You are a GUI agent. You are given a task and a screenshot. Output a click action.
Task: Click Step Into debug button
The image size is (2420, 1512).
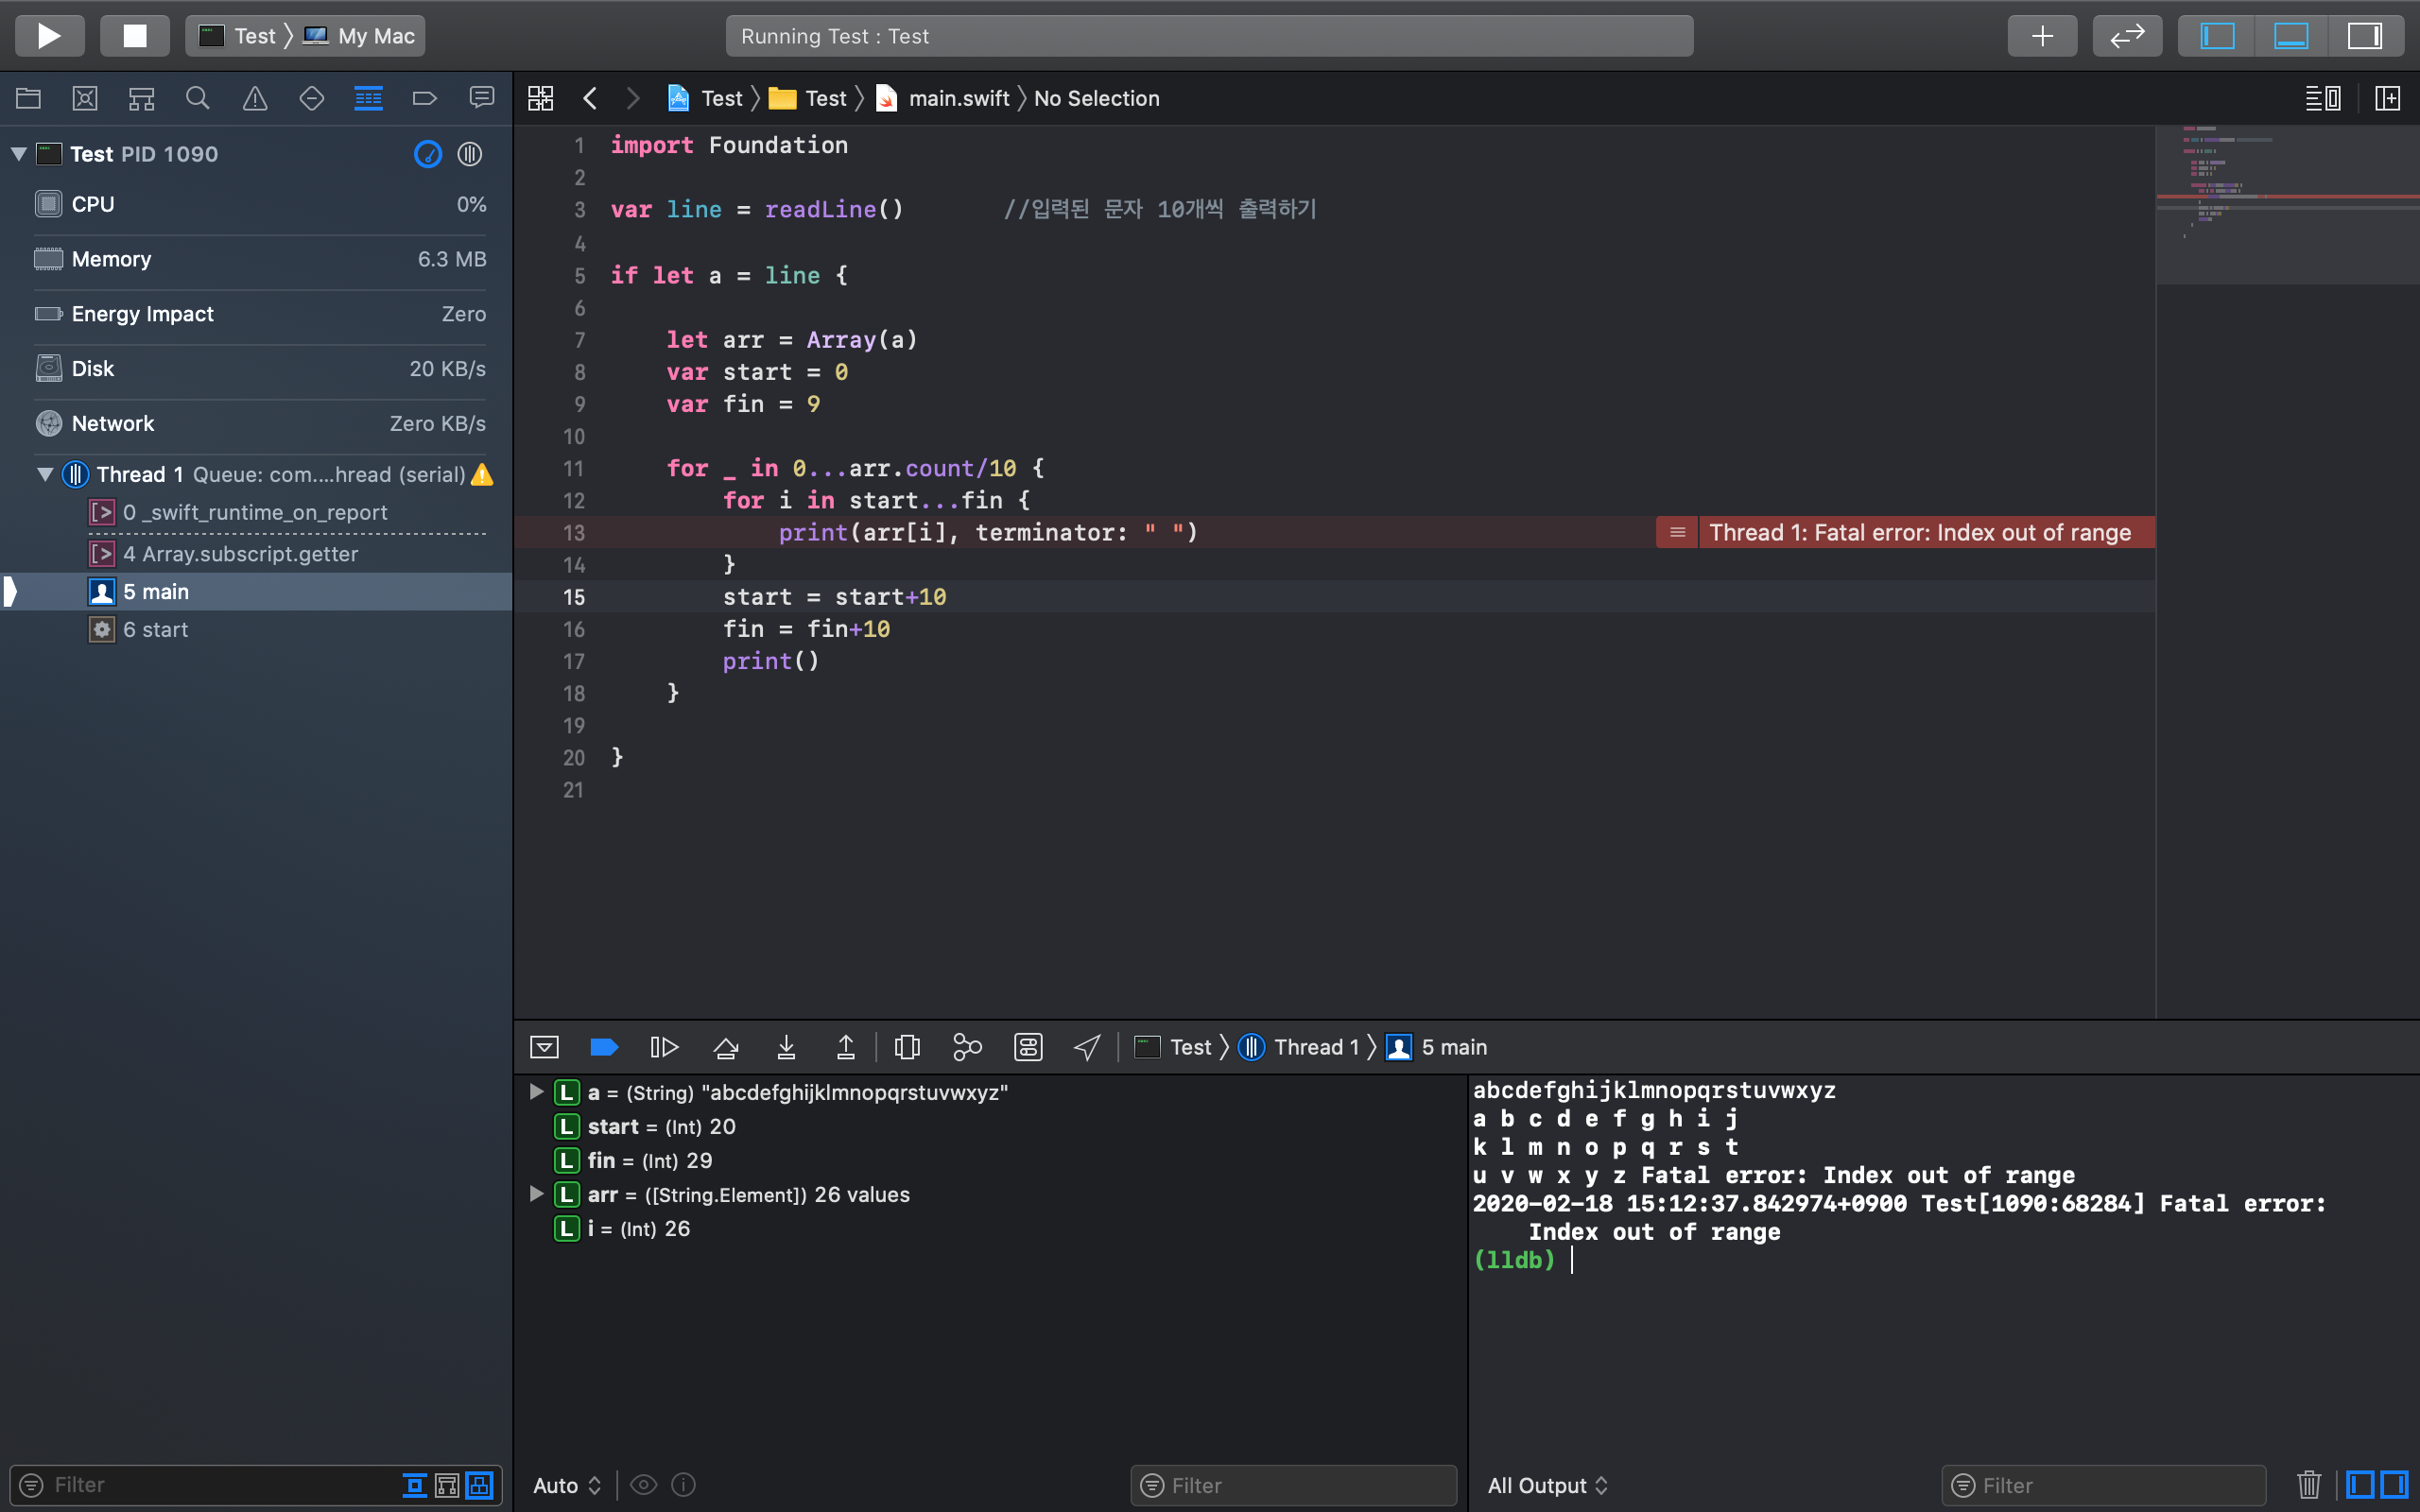(786, 1047)
